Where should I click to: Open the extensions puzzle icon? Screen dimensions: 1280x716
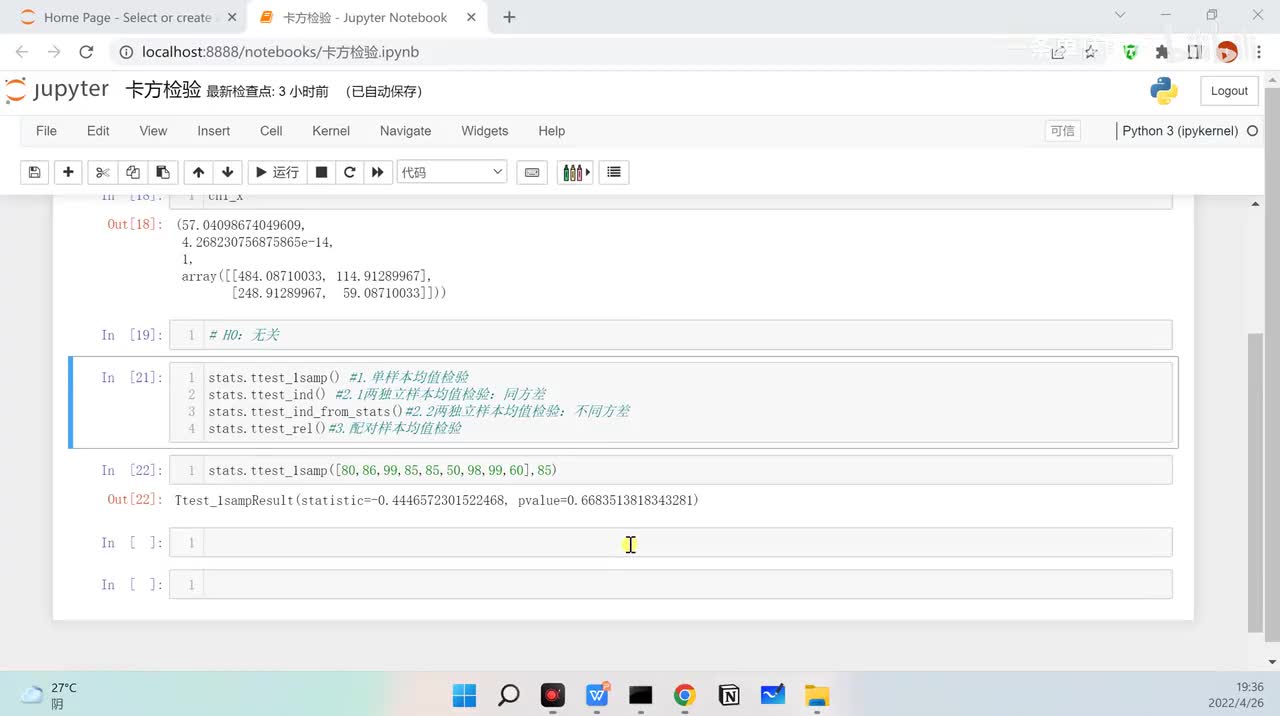click(1162, 52)
